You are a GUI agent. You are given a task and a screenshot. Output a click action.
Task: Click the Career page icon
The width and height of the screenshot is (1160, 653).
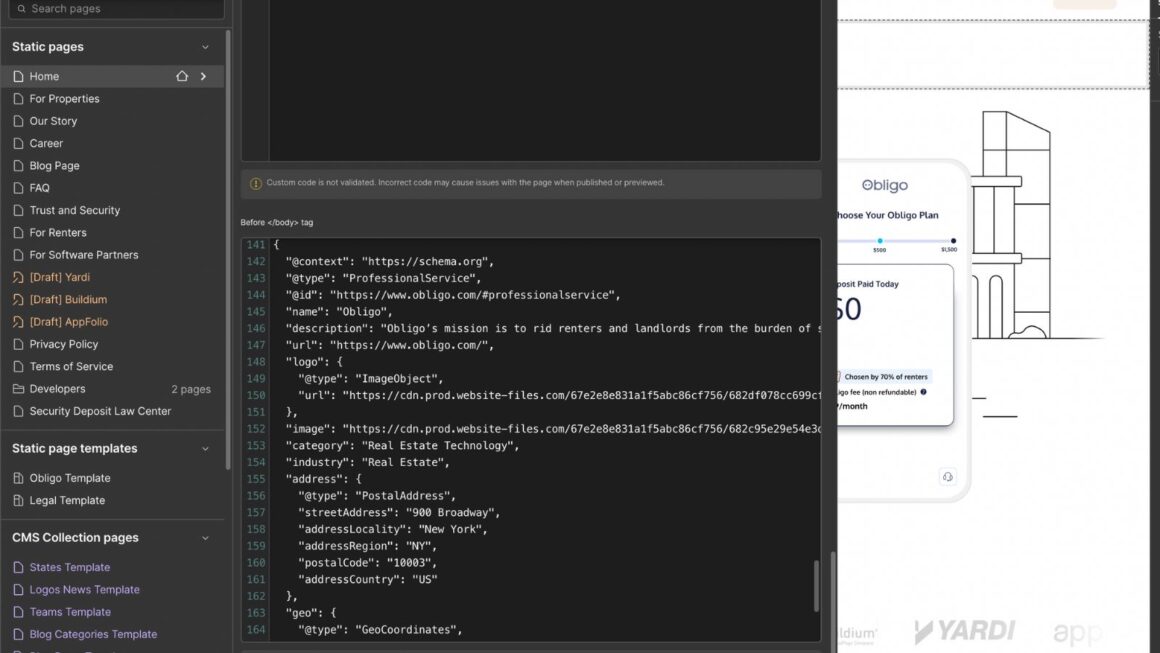(18, 143)
